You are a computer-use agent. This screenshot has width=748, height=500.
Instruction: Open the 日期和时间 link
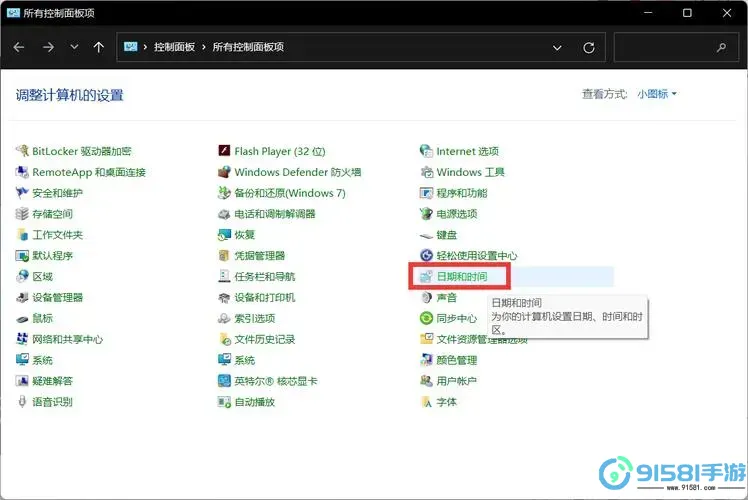tap(462, 276)
